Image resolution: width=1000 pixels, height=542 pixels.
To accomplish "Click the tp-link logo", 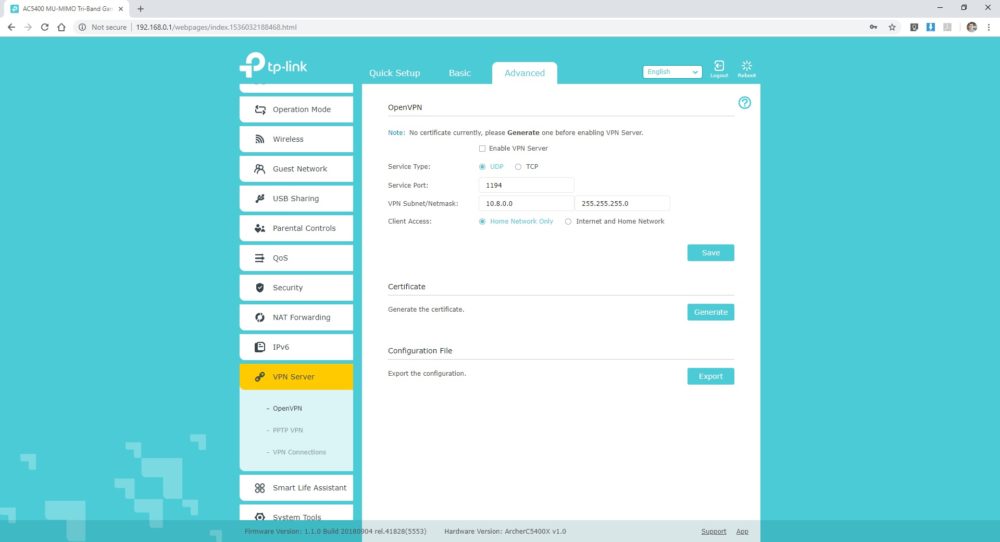I will click(x=273, y=65).
